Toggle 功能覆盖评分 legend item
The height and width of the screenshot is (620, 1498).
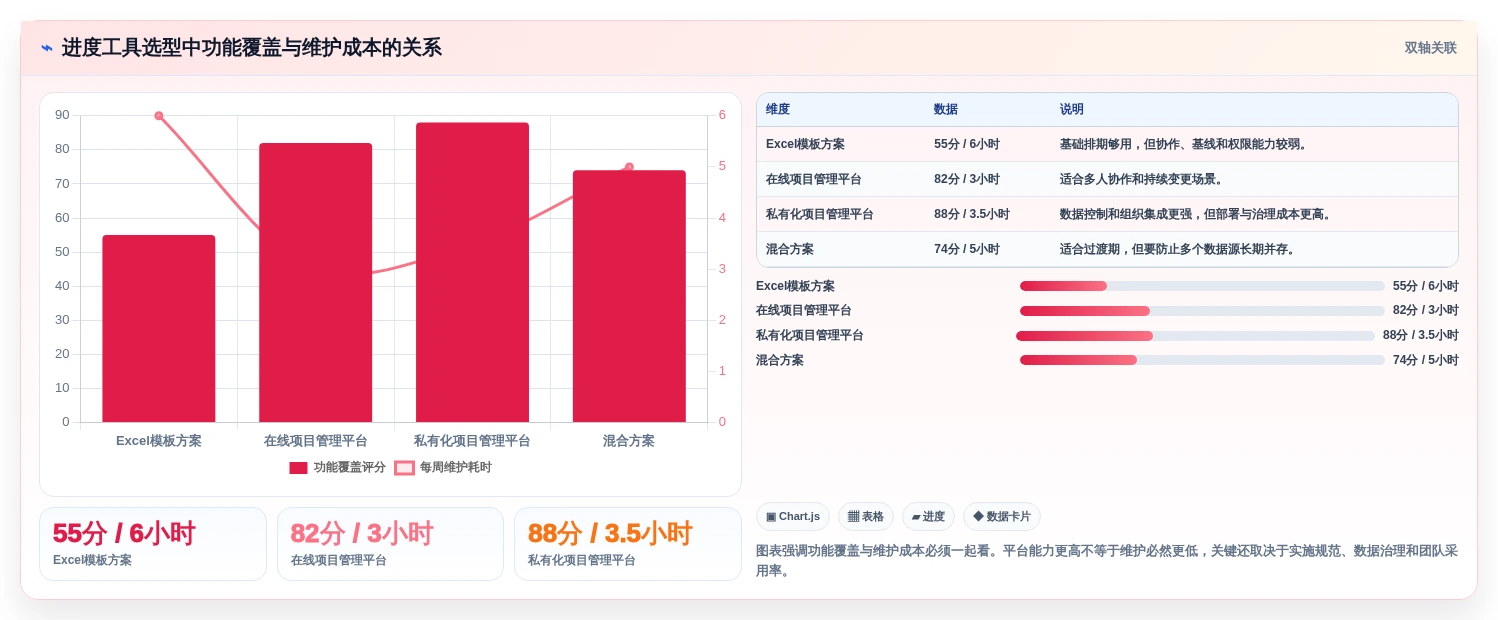(337, 467)
